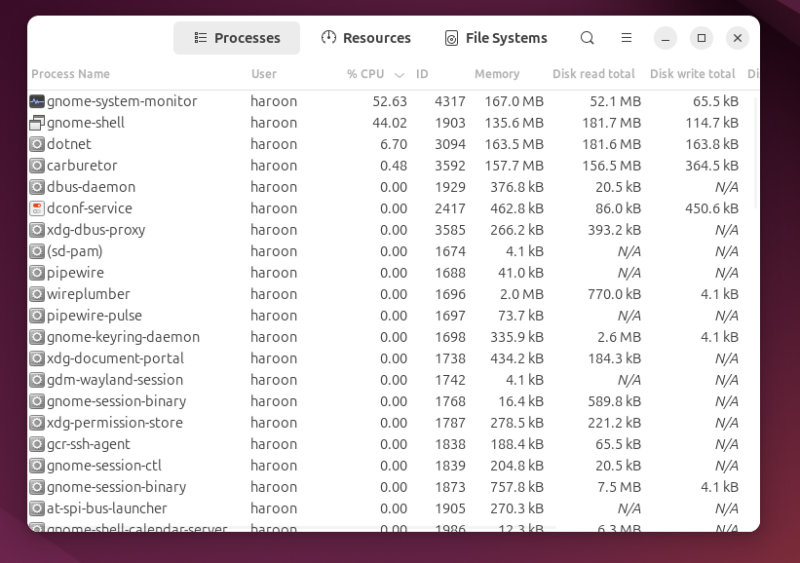Select the pipewire-pulse process name

[94, 315]
